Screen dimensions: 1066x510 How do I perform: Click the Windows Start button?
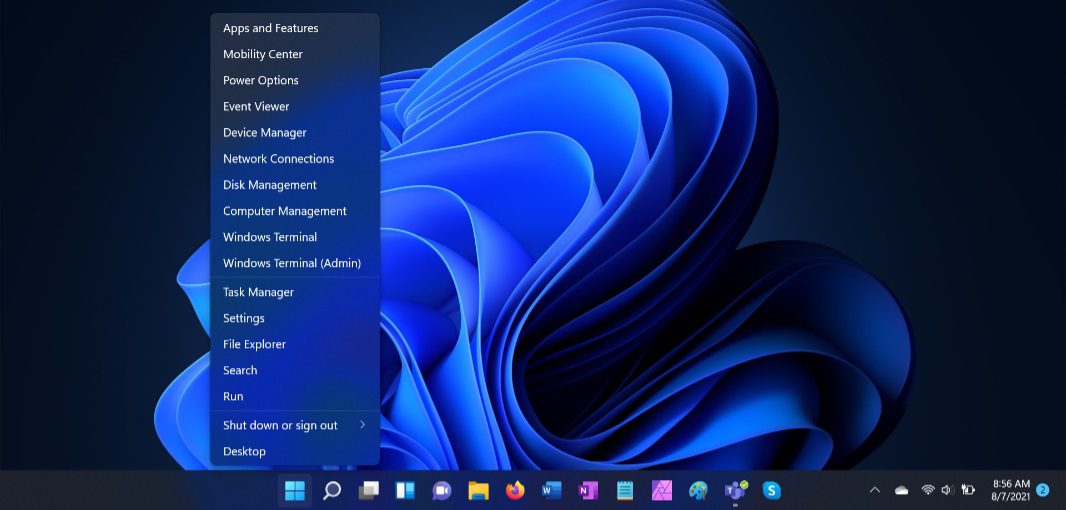click(295, 490)
